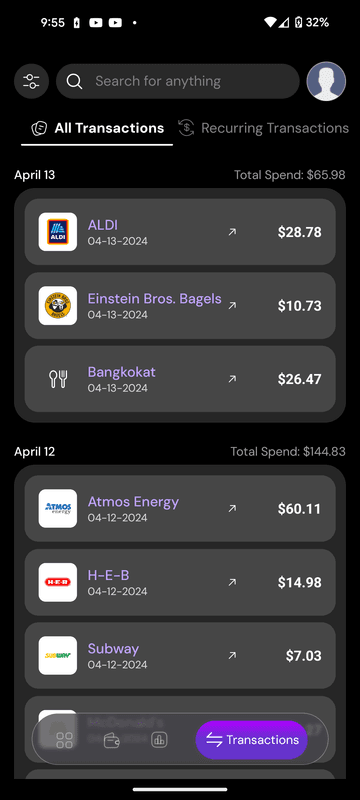The image size is (360, 800).
Task: Open the filter settings icon
Action: 31,81
